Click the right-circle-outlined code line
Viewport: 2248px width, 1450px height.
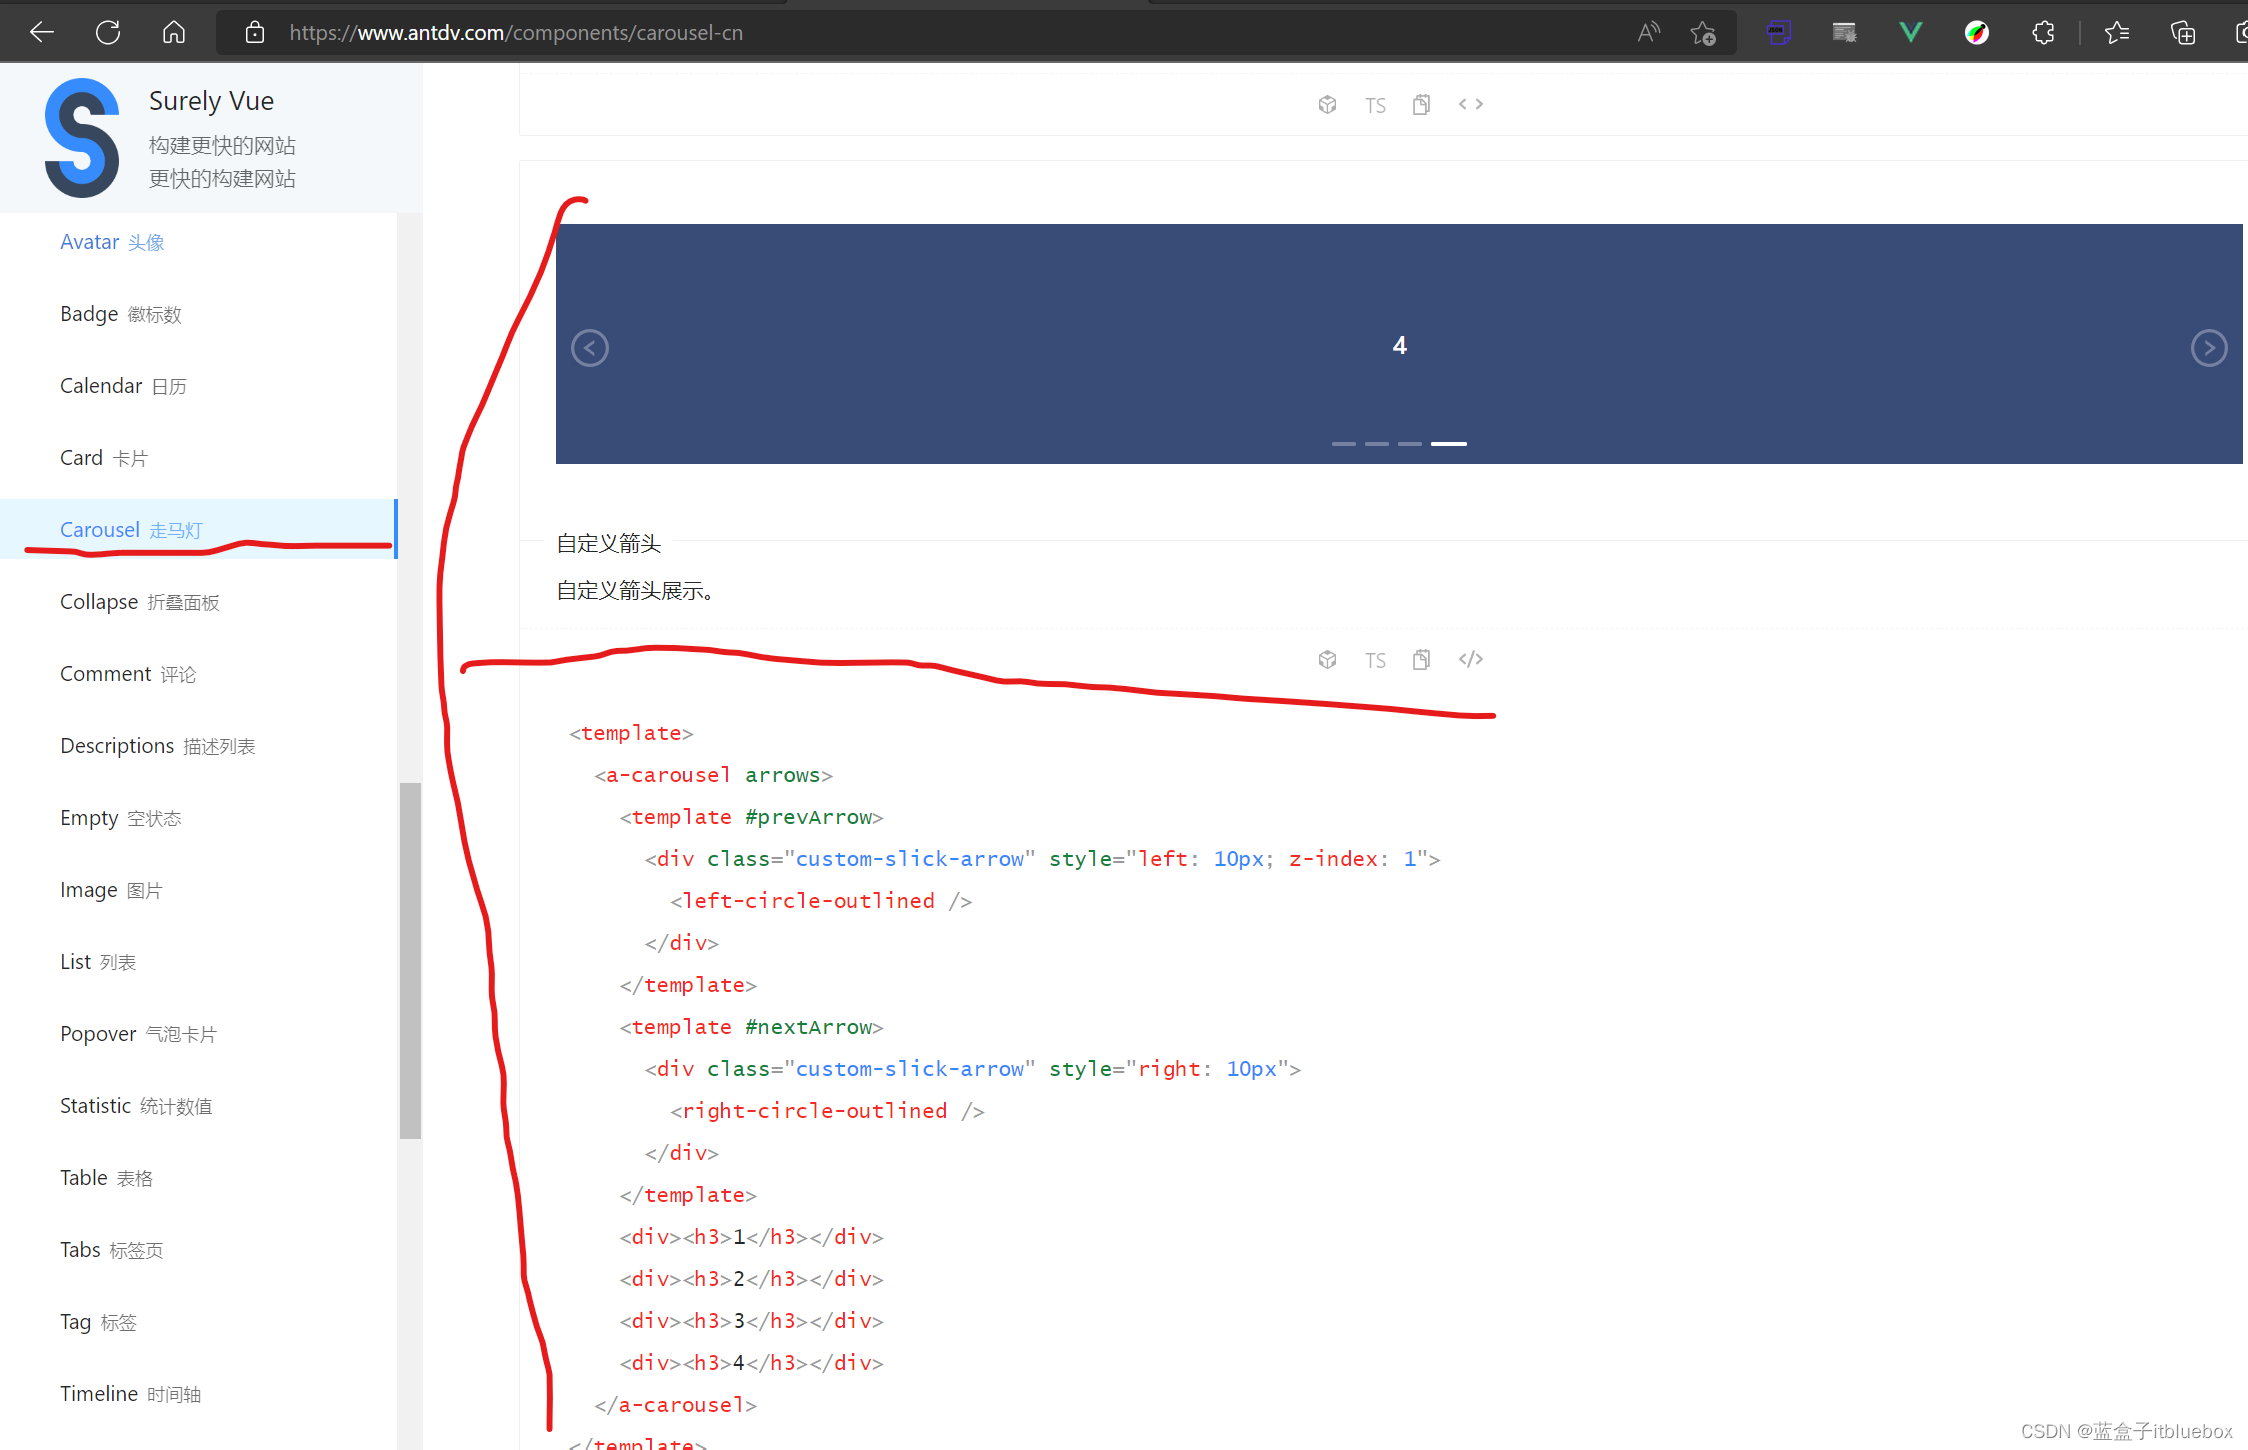[827, 1111]
